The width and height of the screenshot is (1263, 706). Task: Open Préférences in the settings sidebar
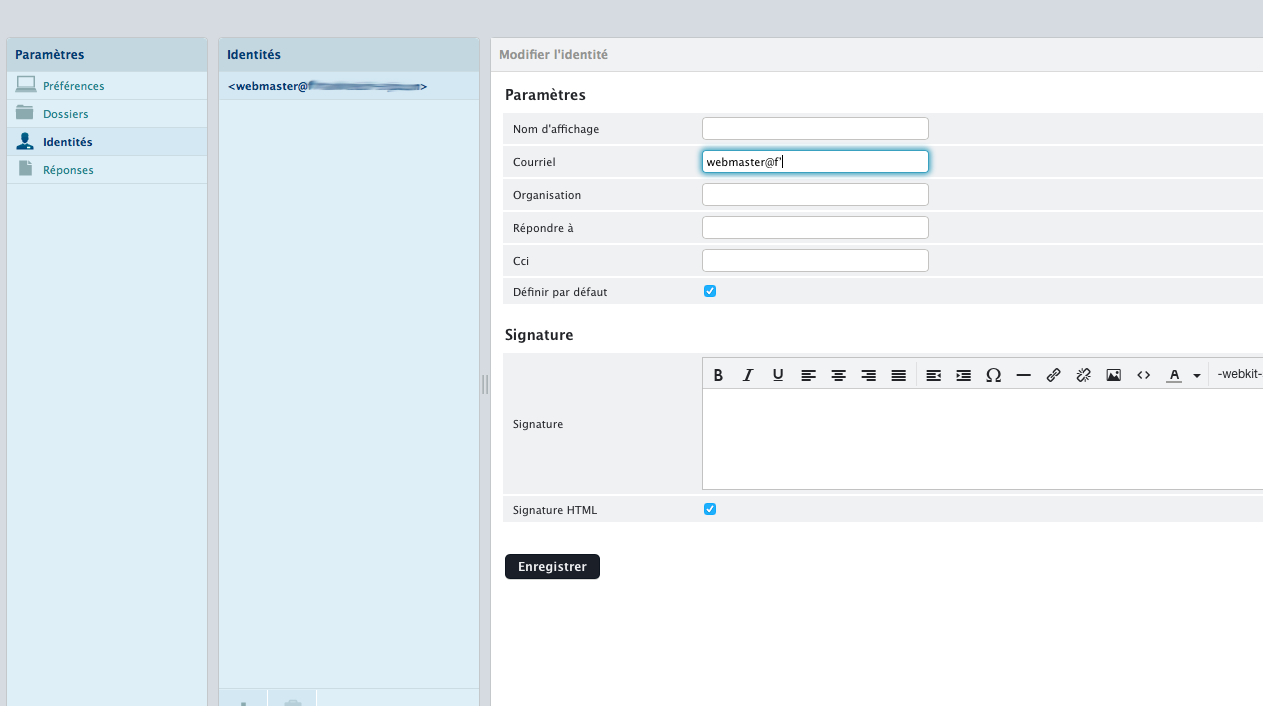tap(73, 86)
